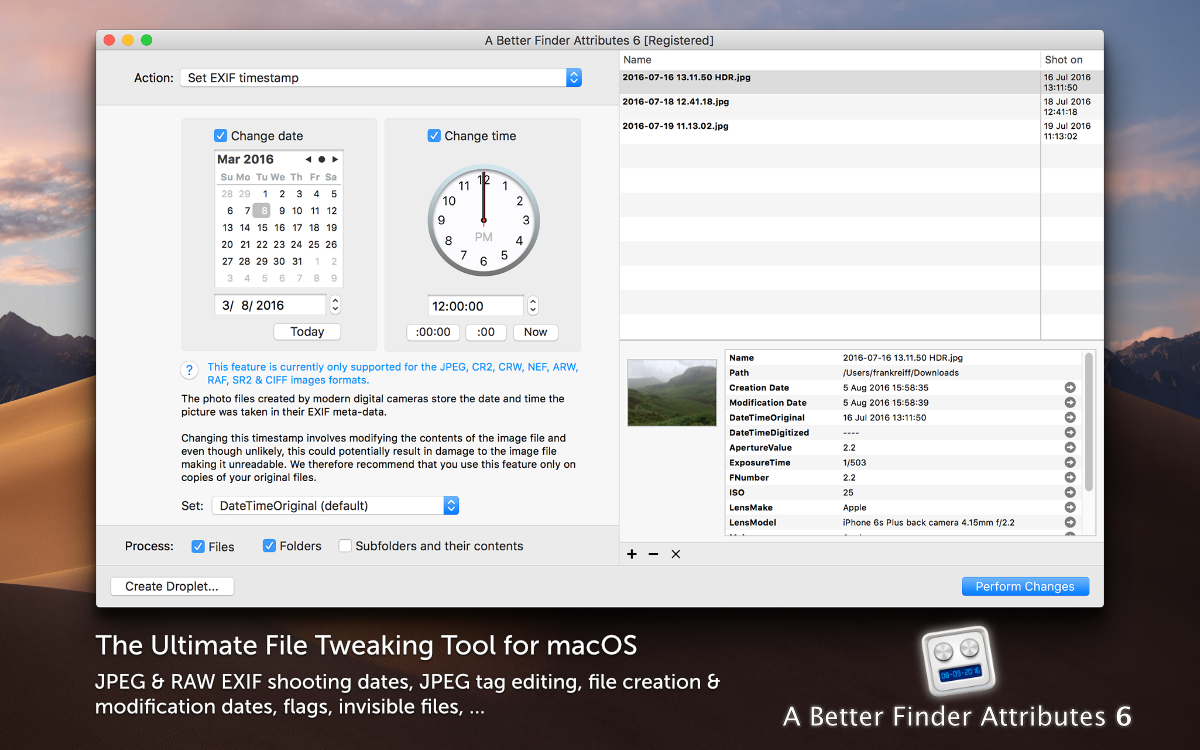Click the green zoom window button
This screenshot has height=750, width=1200.
[146, 40]
